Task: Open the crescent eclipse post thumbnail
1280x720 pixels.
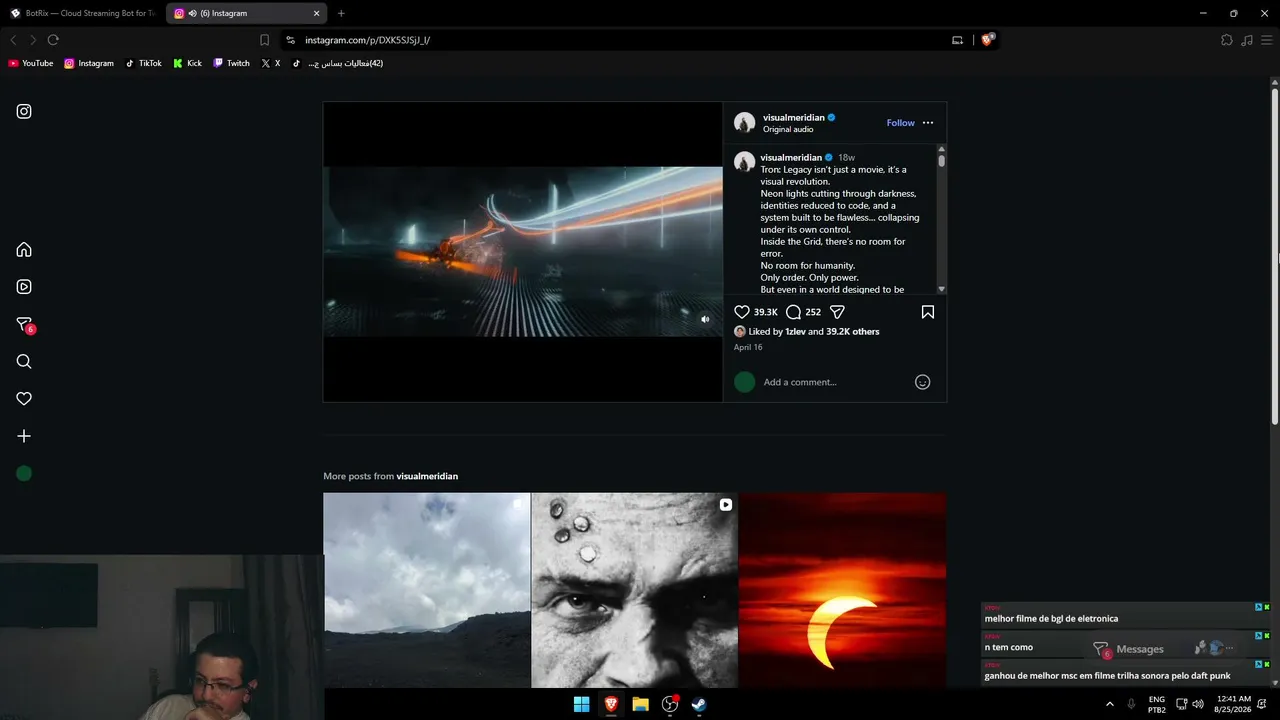Action: (843, 590)
